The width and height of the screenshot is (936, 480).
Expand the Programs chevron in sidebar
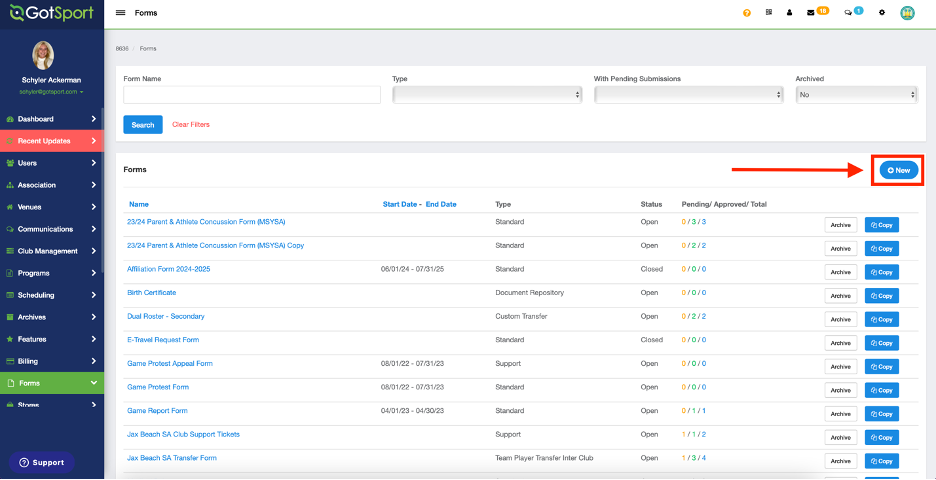coord(94,273)
